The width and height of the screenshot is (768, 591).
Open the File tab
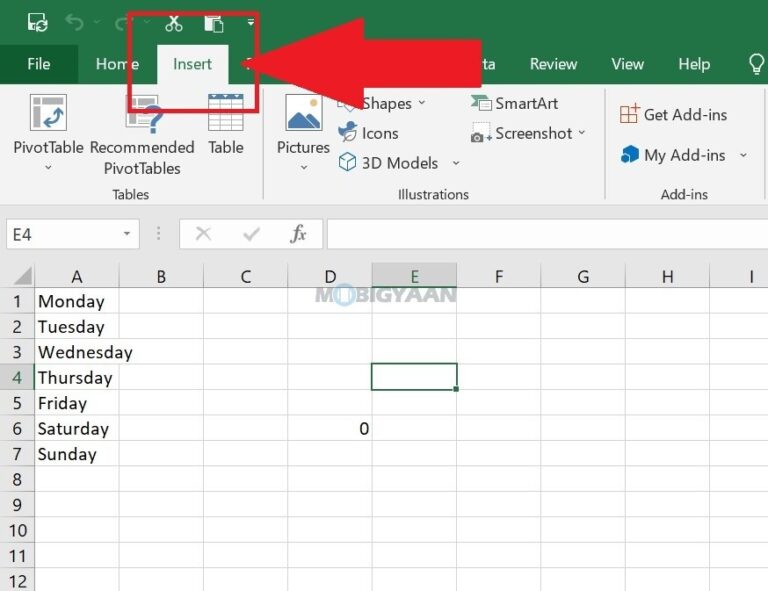39,64
